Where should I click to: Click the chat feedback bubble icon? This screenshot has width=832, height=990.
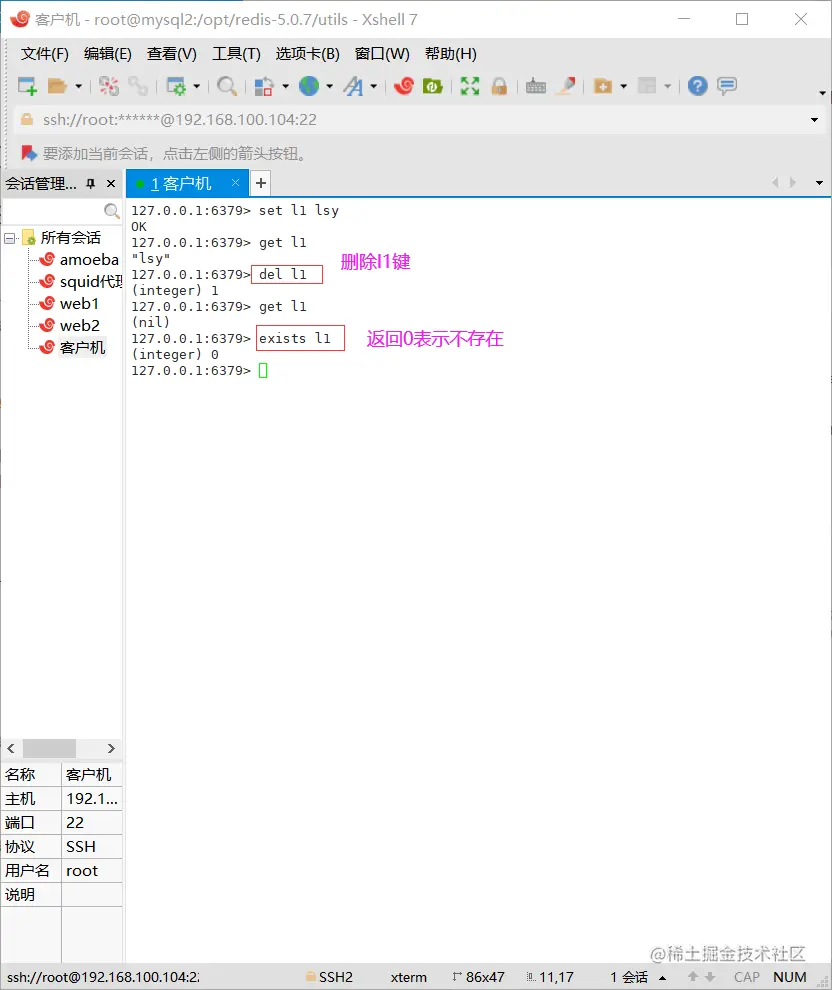click(x=727, y=86)
